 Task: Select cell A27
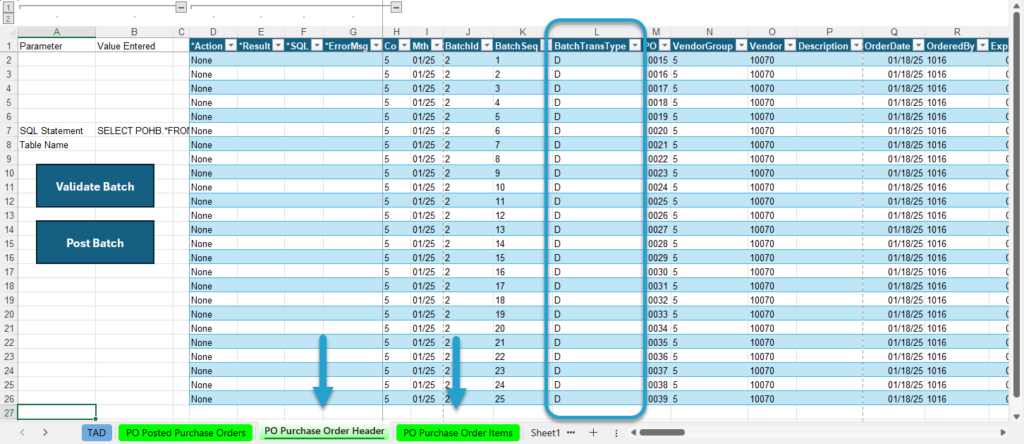pos(57,412)
